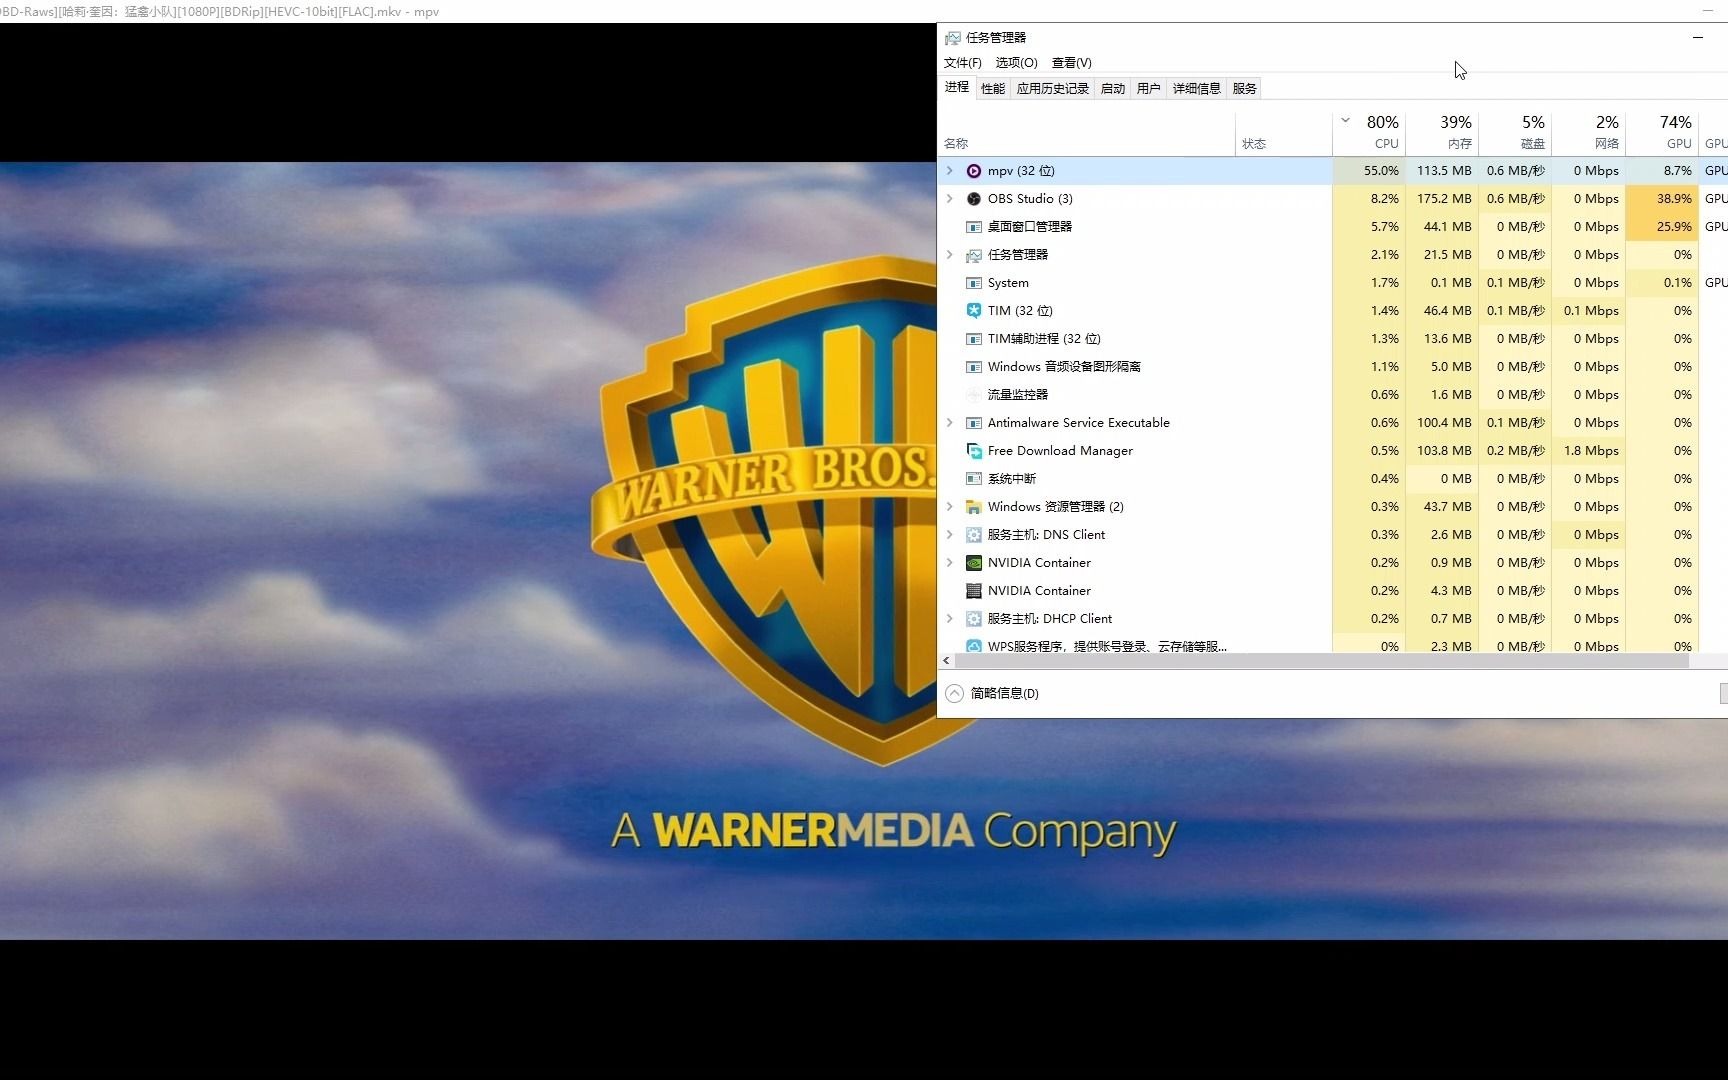This screenshot has width=1728, height=1080.
Task: Sort by the CPU column header
Action: click(x=1369, y=132)
